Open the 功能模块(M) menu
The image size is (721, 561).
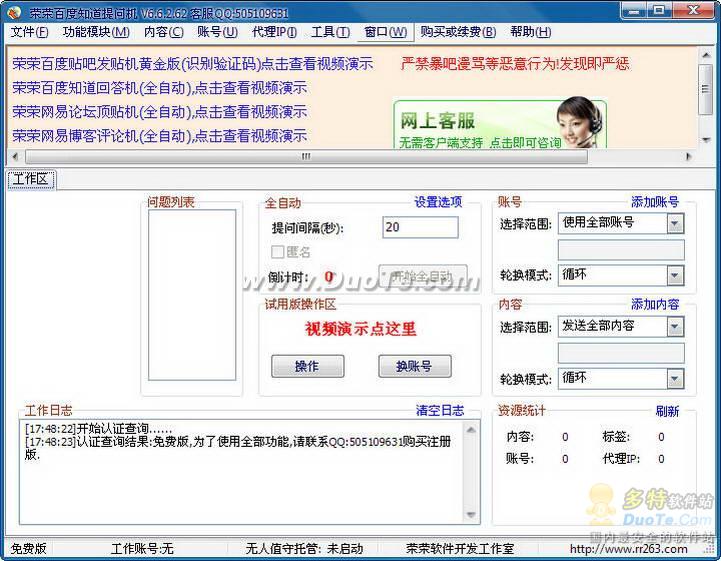tap(96, 32)
